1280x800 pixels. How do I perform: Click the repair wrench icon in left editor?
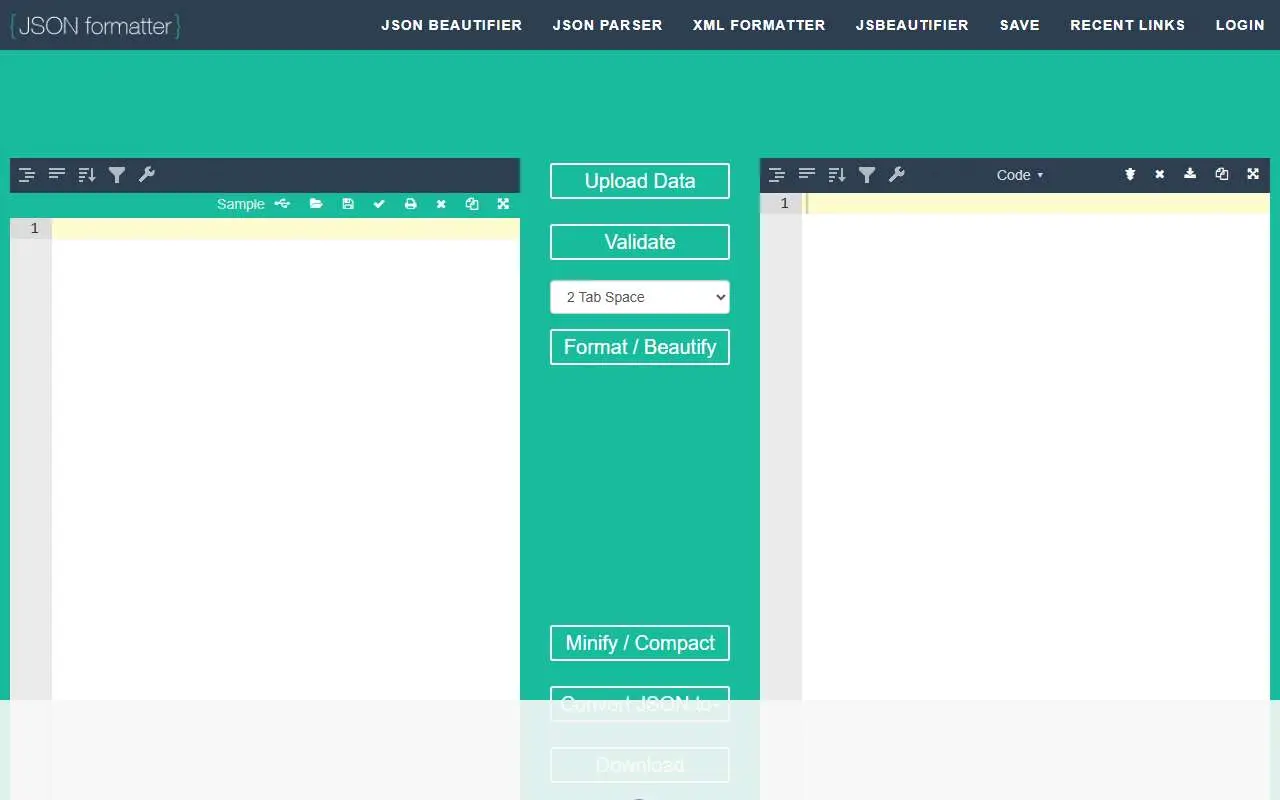(x=147, y=175)
